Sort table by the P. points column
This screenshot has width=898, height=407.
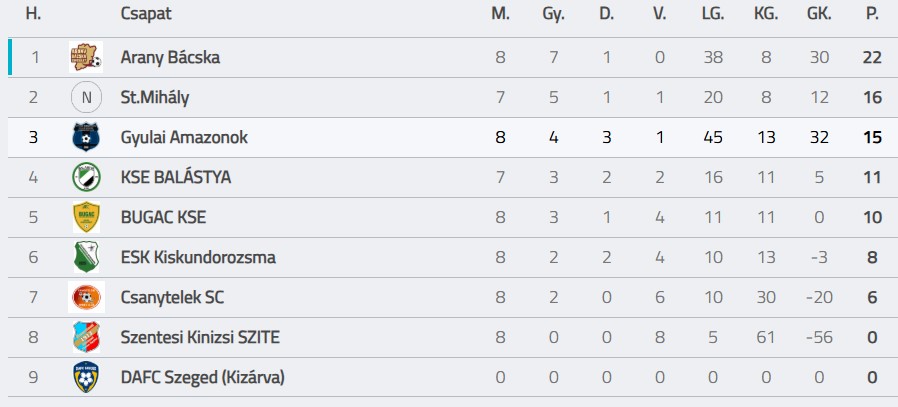pos(872,13)
